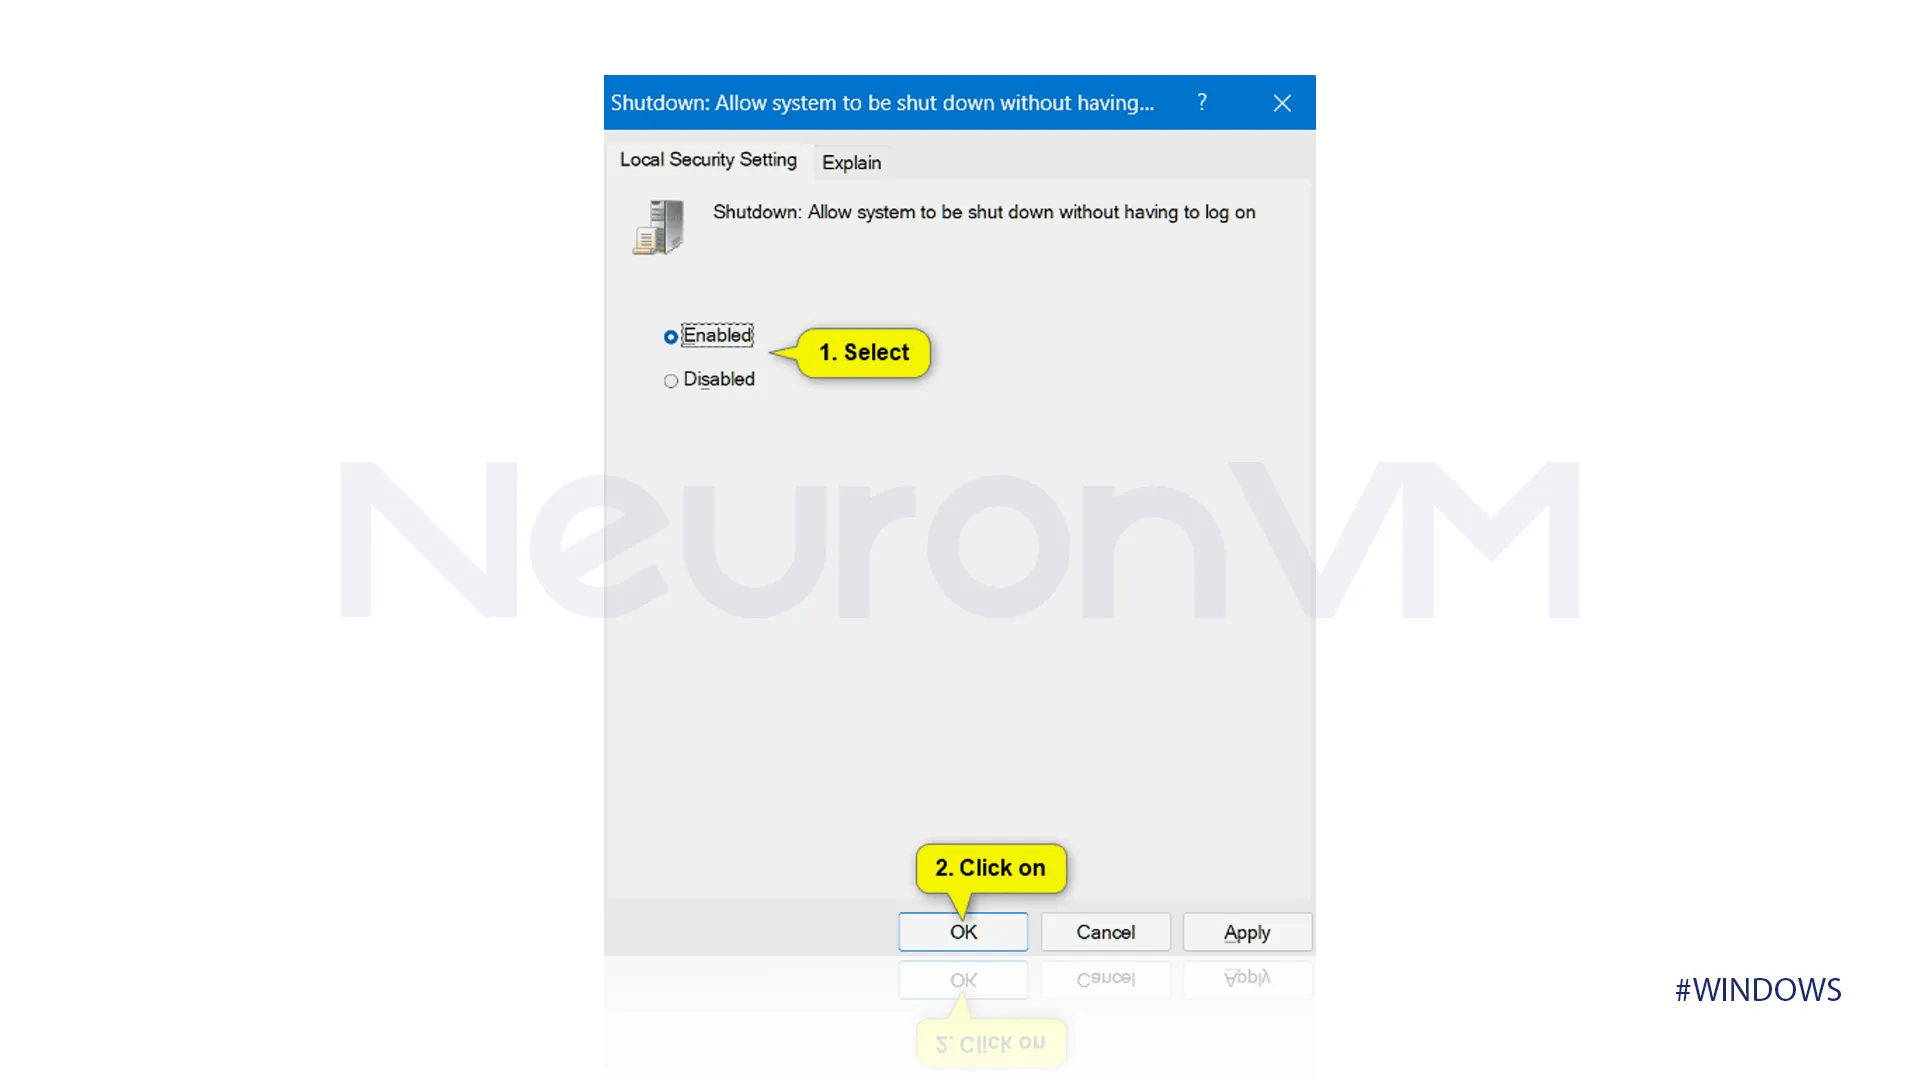Close the shutdown policy dialog
The height and width of the screenshot is (1080, 1920).
1279,102
